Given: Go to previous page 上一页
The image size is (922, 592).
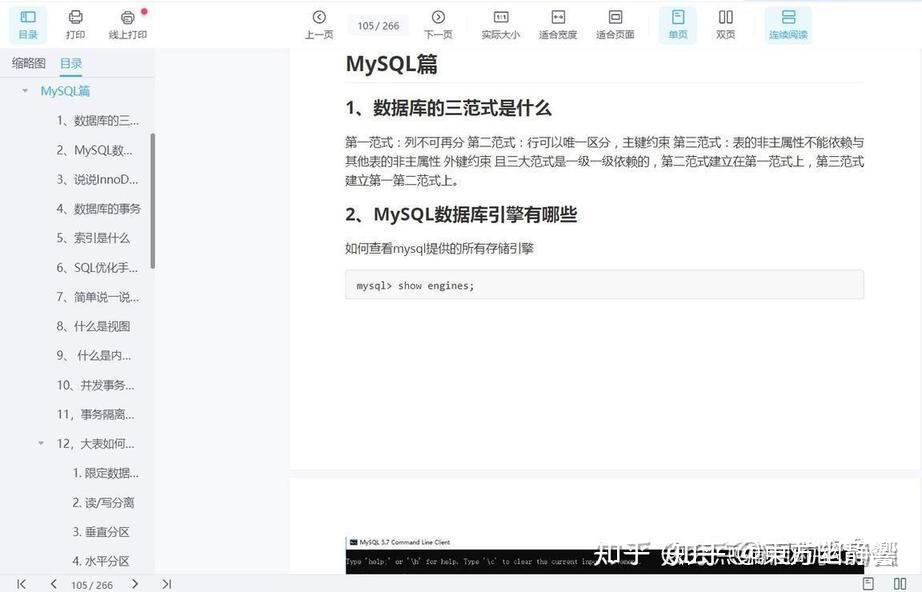Looking at the screenshot, I should tap(319, 25).
